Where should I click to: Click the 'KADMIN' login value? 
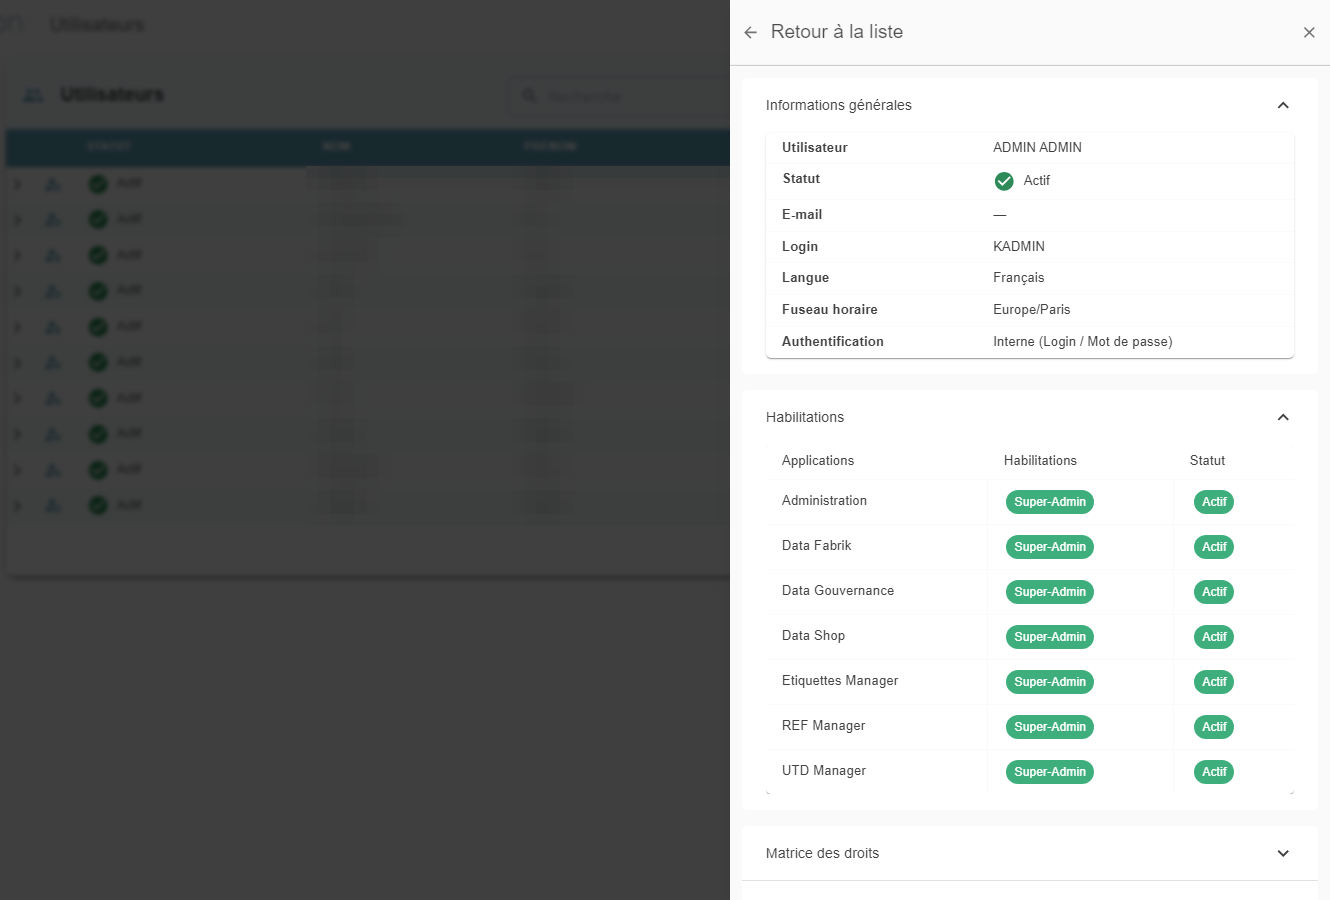point(1019,246)
